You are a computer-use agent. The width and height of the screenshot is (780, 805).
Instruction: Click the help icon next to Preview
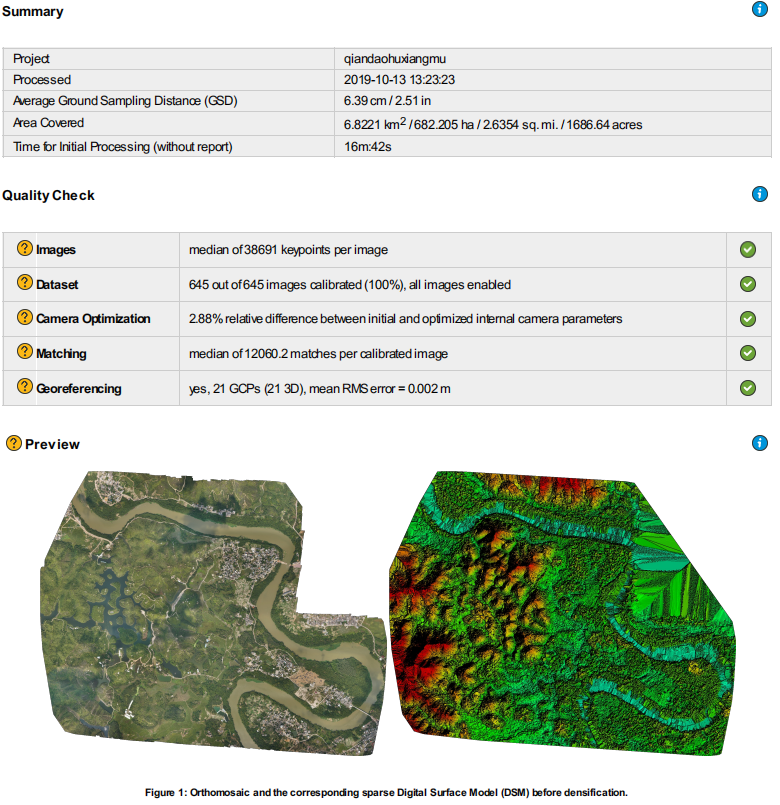point(13,443)
